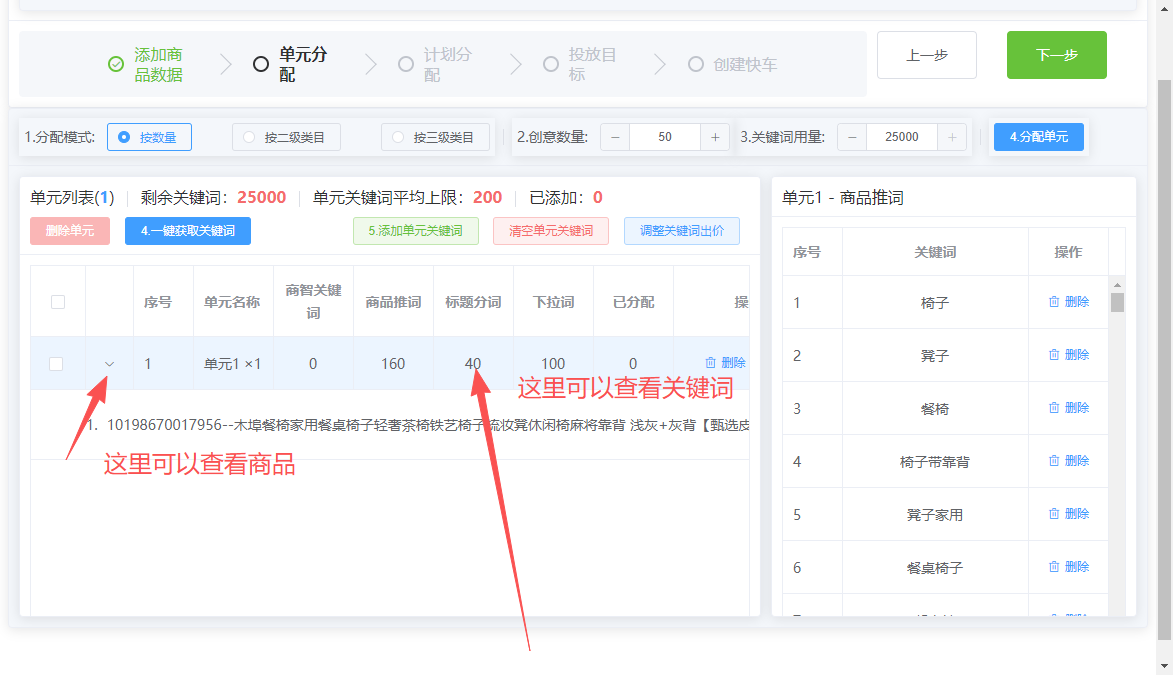Collapse 单元1 row product details chevron
This screenshot has width=1173, height=675.
tap(109, 364)
